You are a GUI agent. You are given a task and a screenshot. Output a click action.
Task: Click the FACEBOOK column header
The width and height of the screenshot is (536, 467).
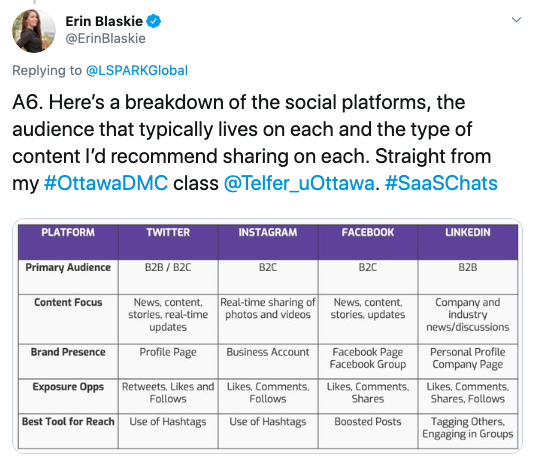click(x=368, y=242)
